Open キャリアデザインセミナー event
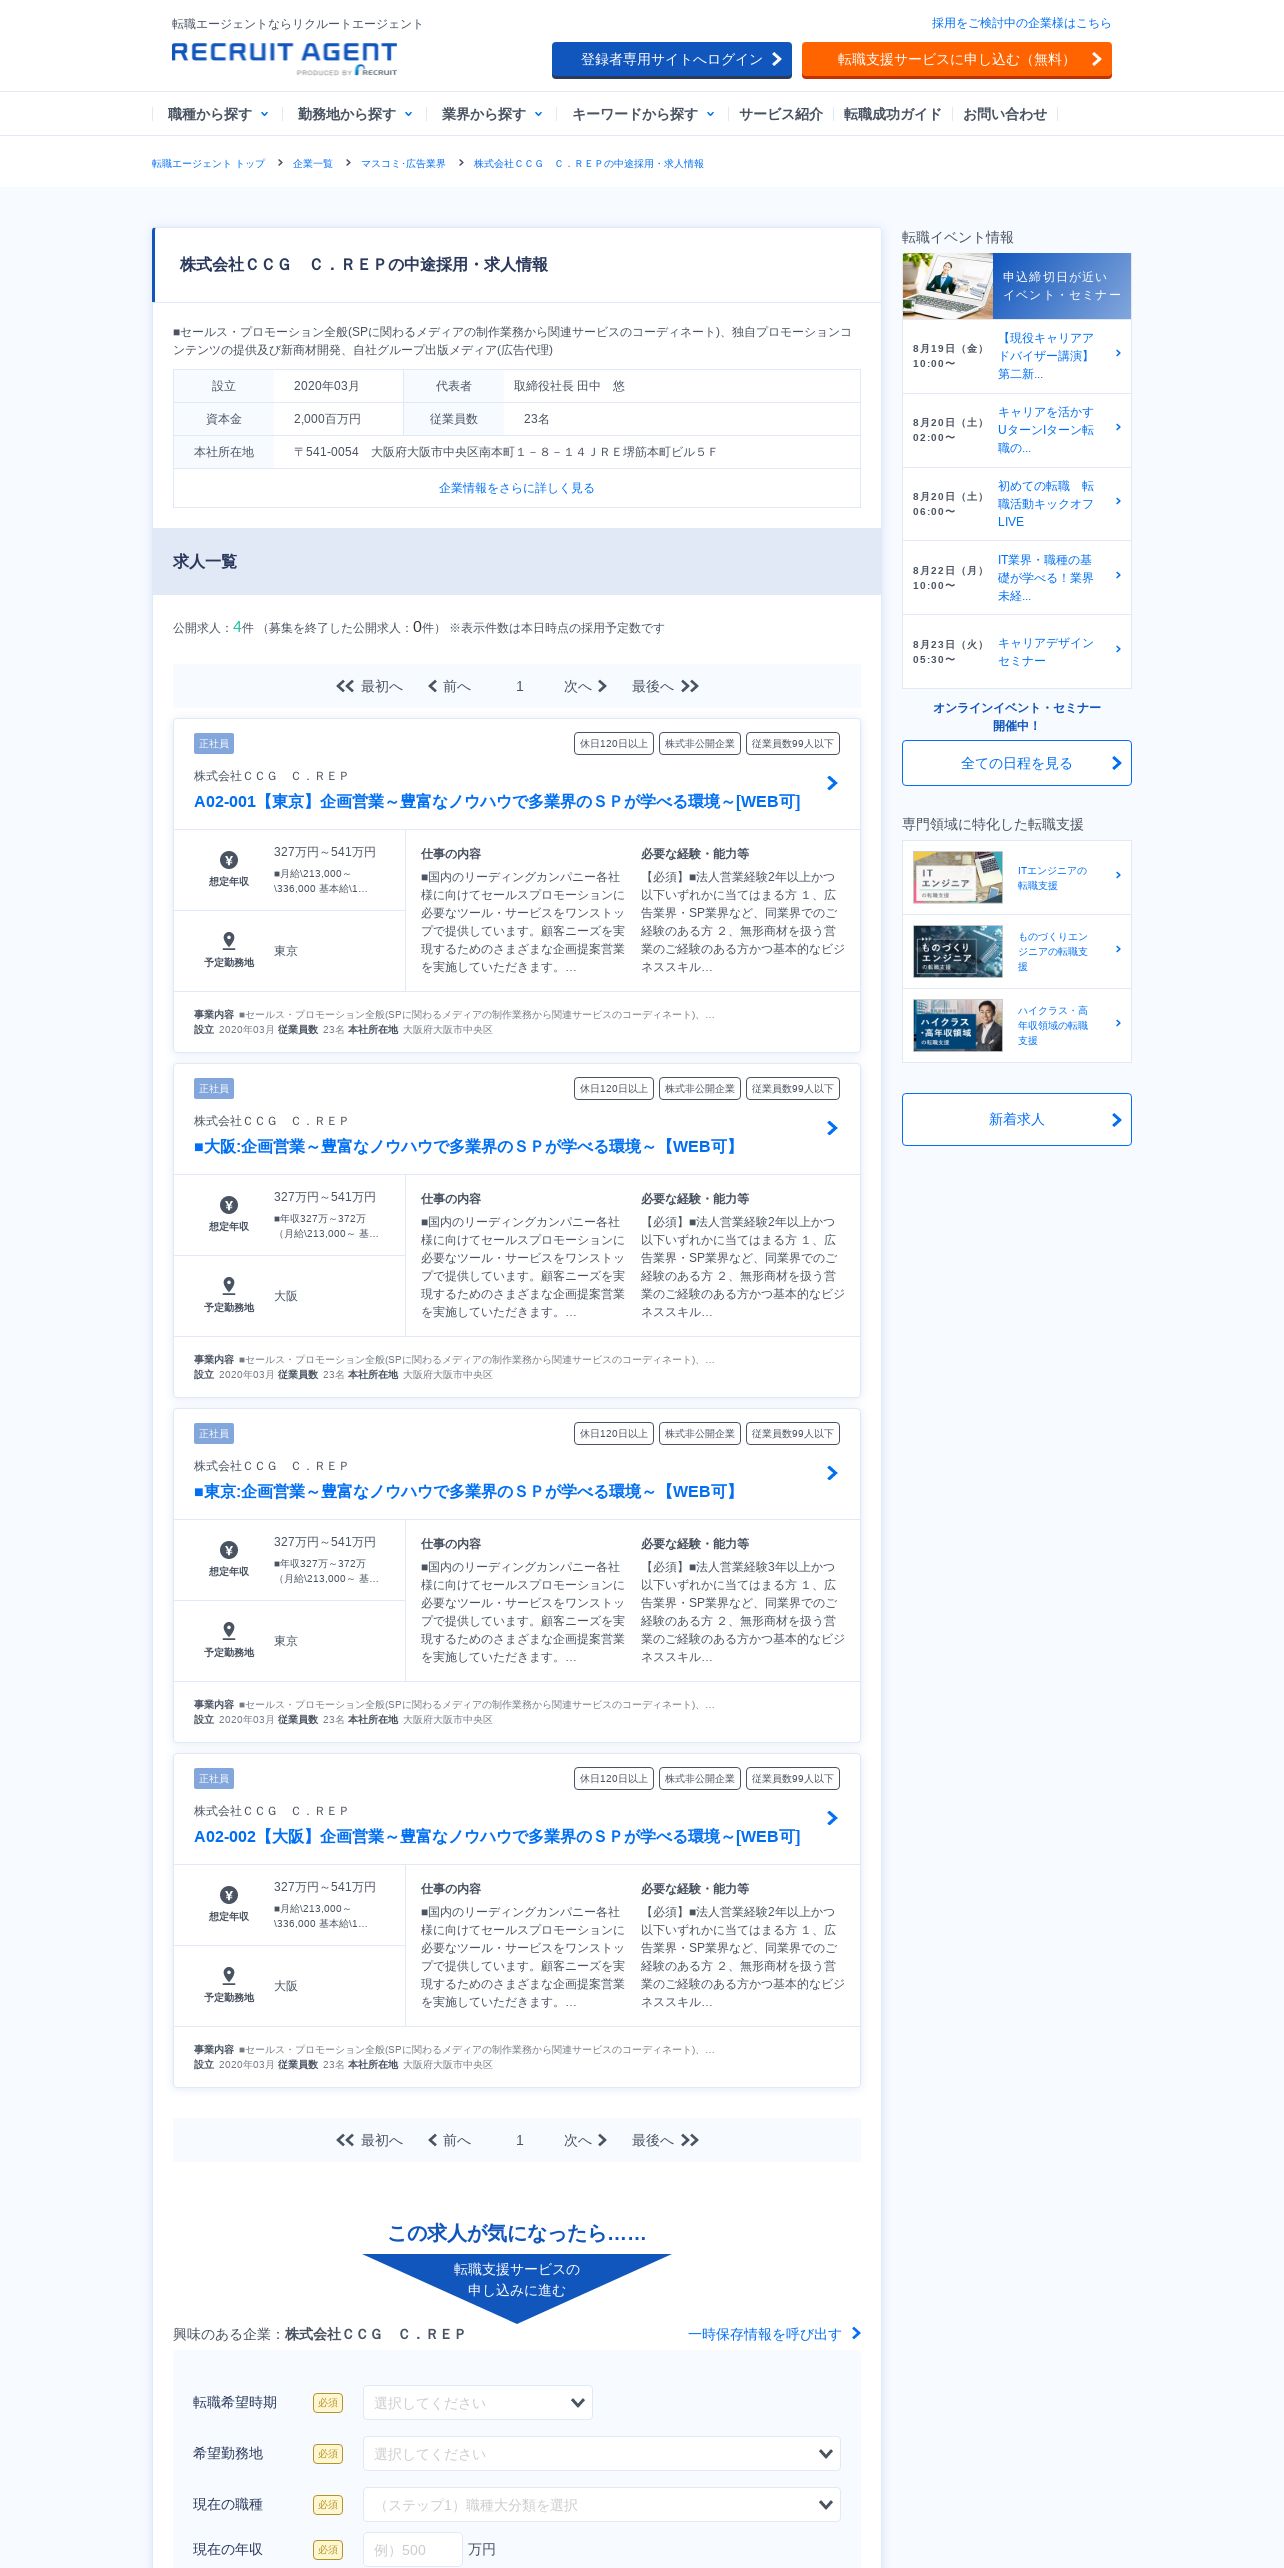 pyautogui.click(x=1017, y=652)
